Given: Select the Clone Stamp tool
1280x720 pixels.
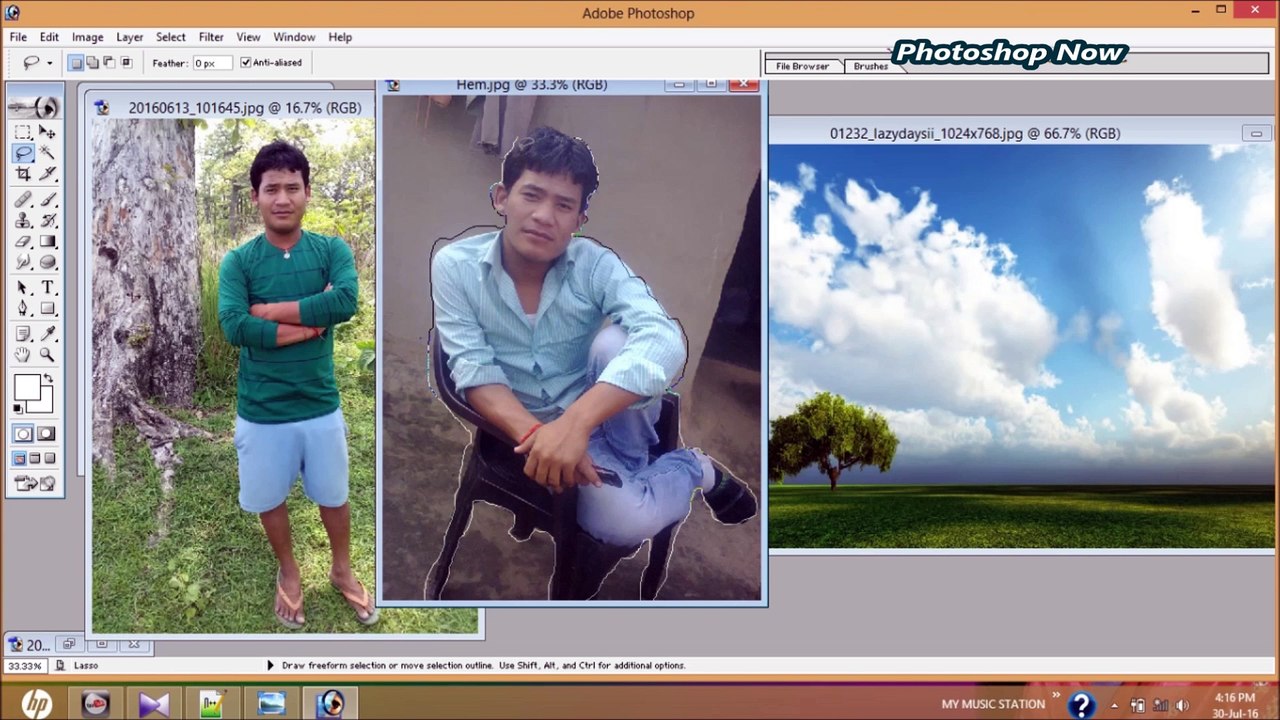Looking at the screenshot, I should coord(23,221).
